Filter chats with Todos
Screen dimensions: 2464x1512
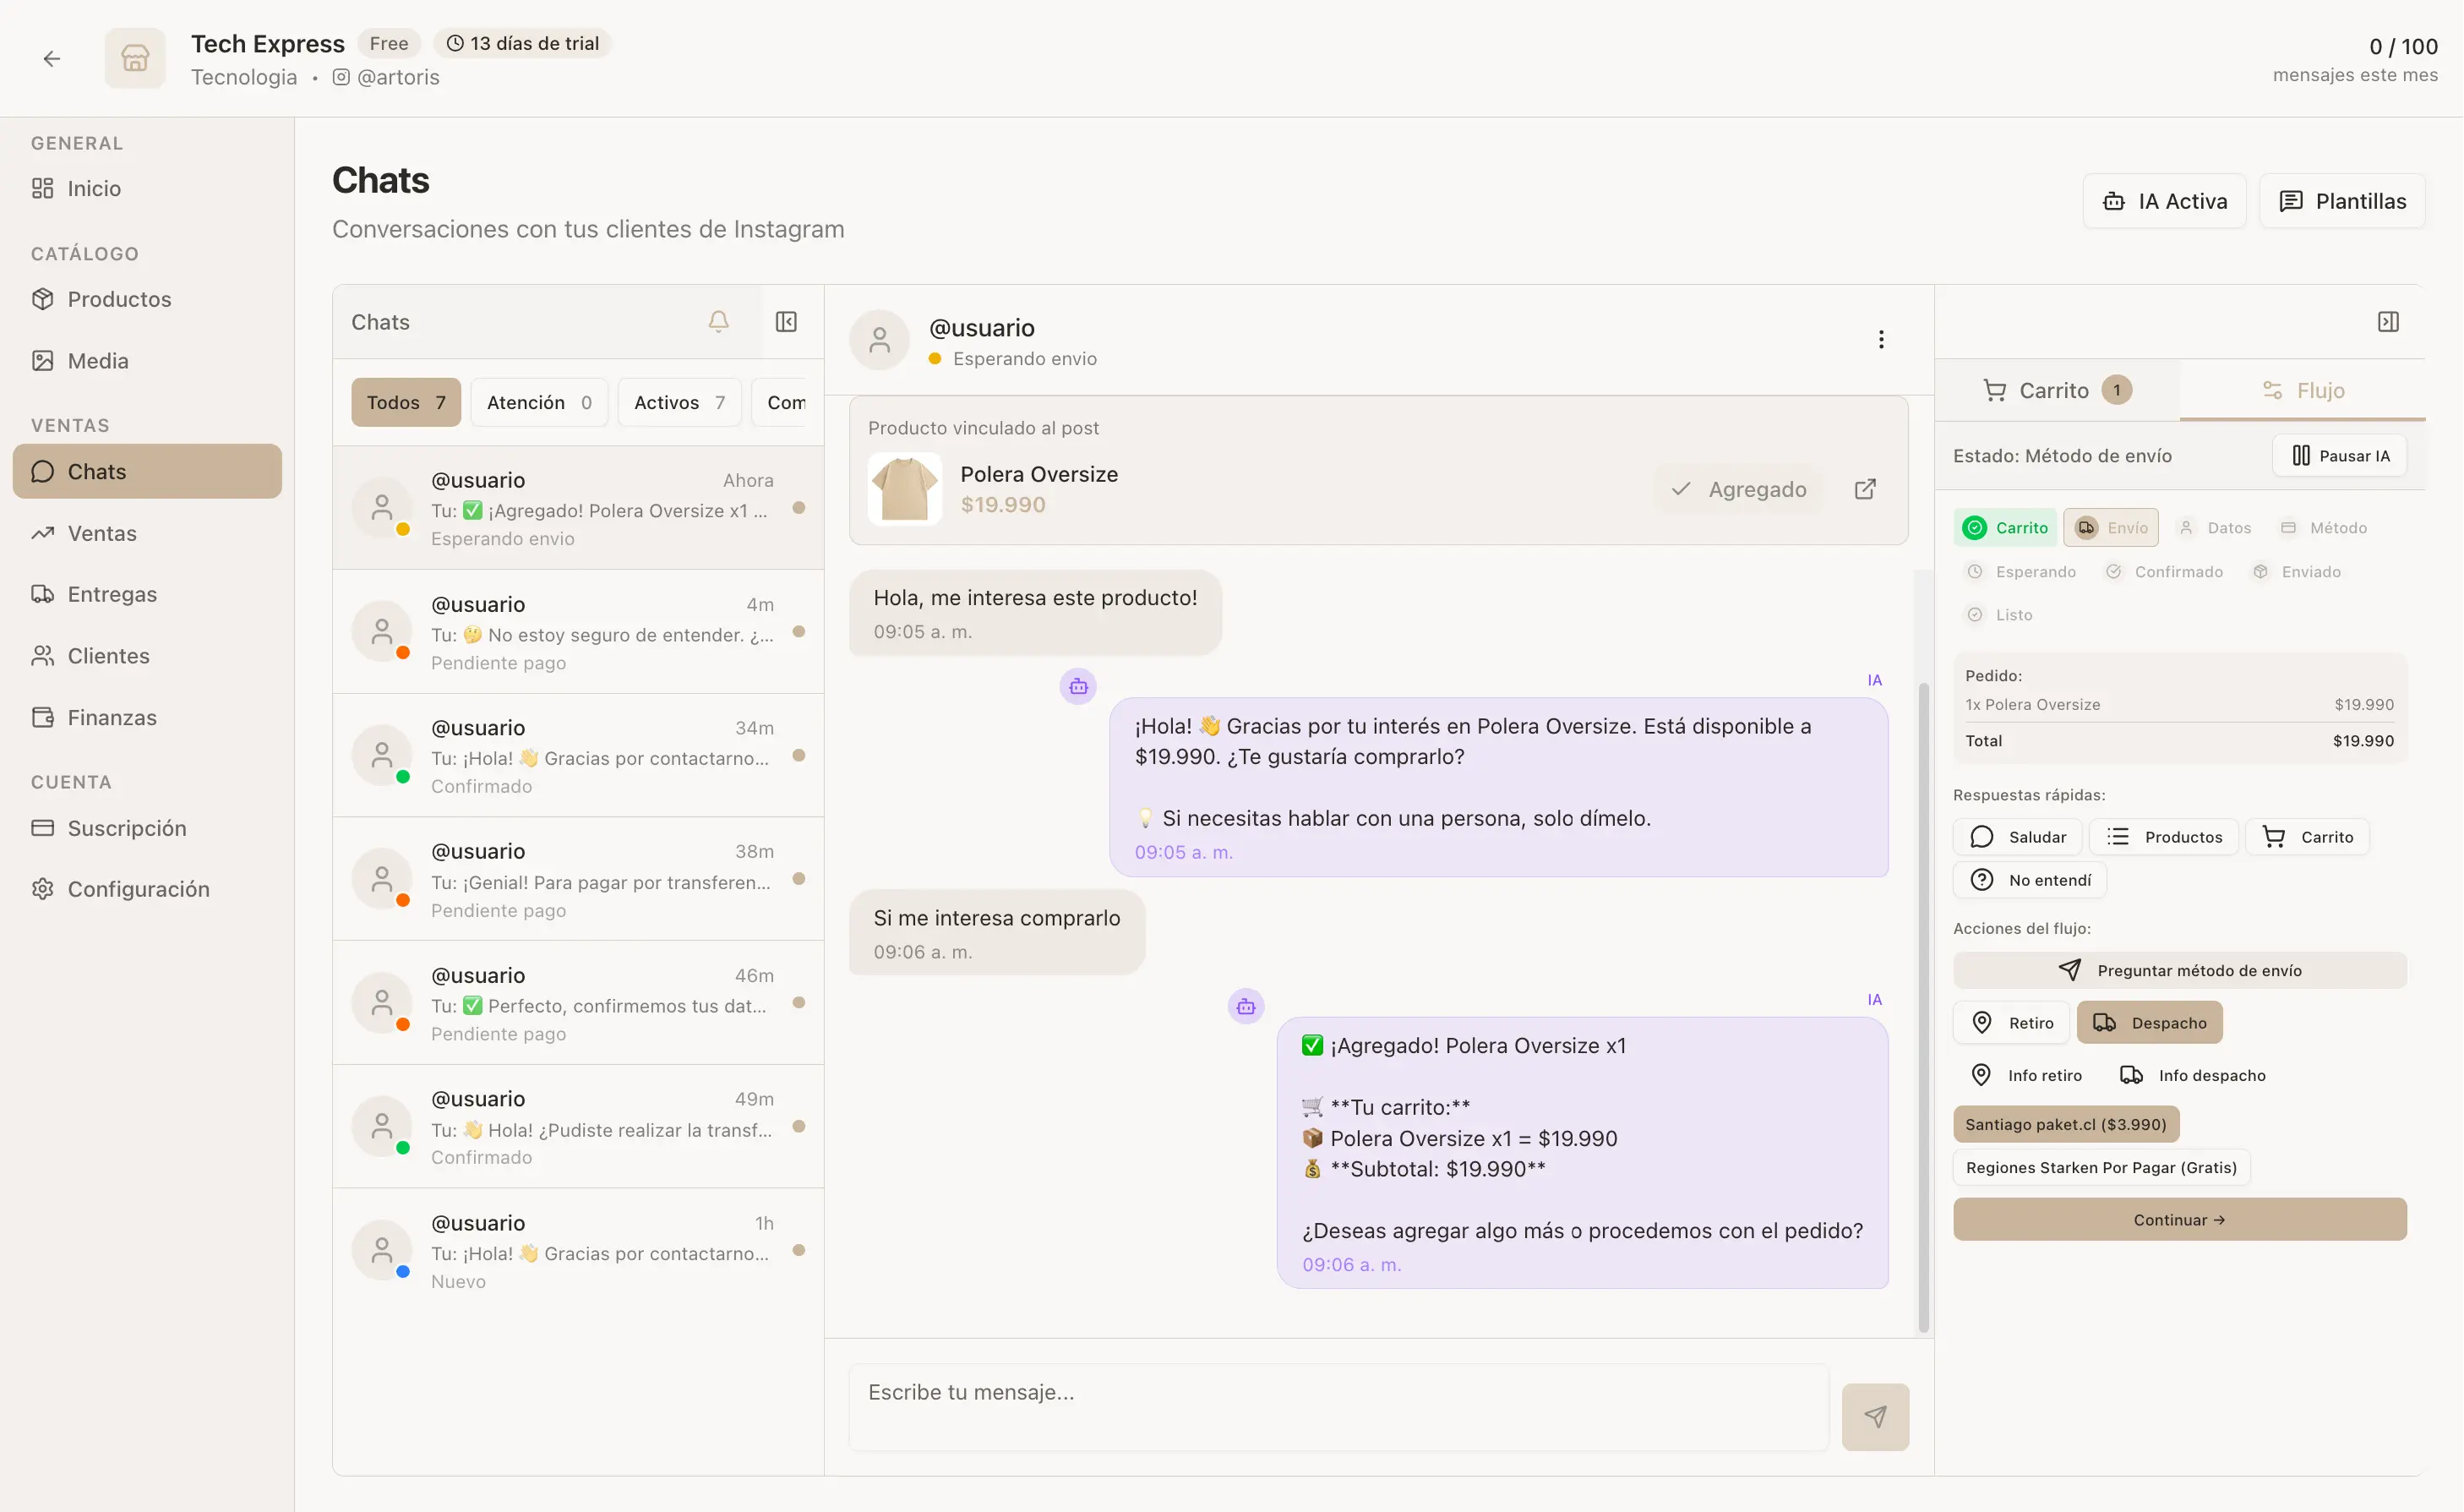click(x=405, y=402)
